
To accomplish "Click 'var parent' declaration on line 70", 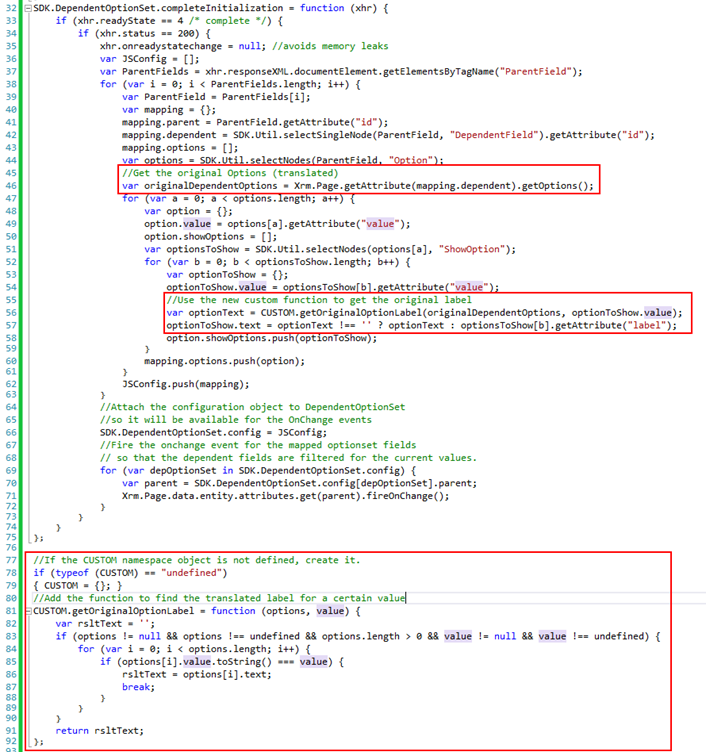I will pos(149,483).
